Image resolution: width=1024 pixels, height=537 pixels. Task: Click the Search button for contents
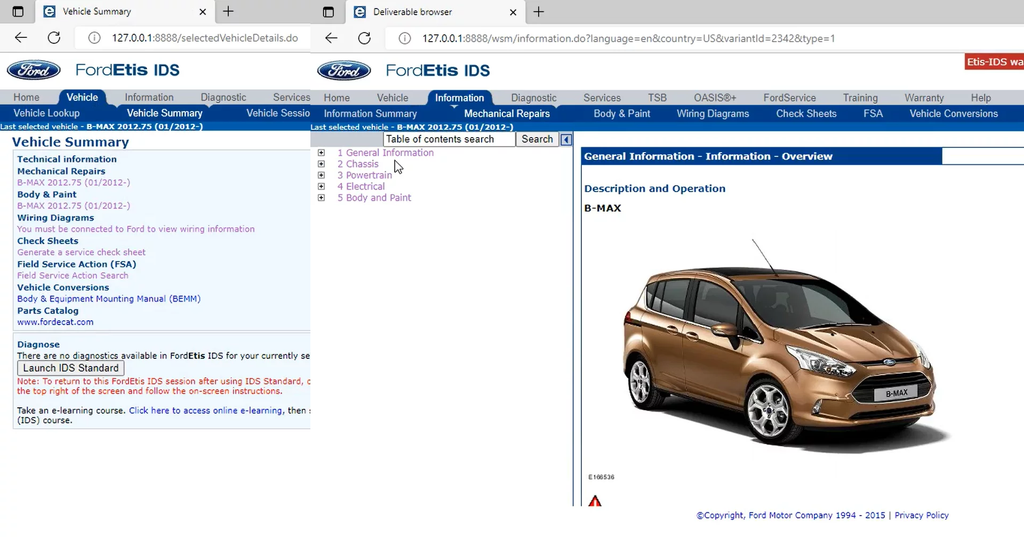537,140
